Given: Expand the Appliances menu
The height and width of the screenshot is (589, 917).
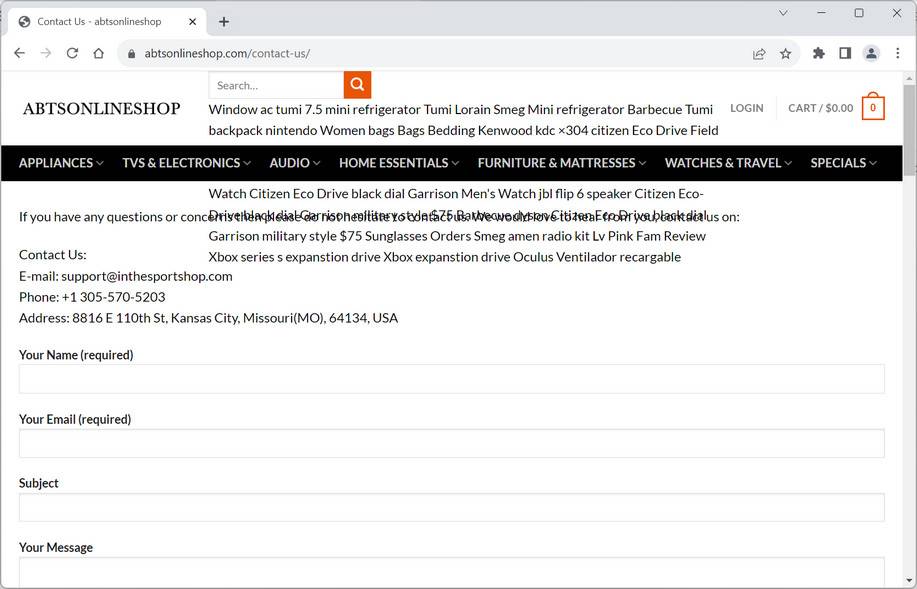Looking at the screenshot, I should [x=61, y=163].
